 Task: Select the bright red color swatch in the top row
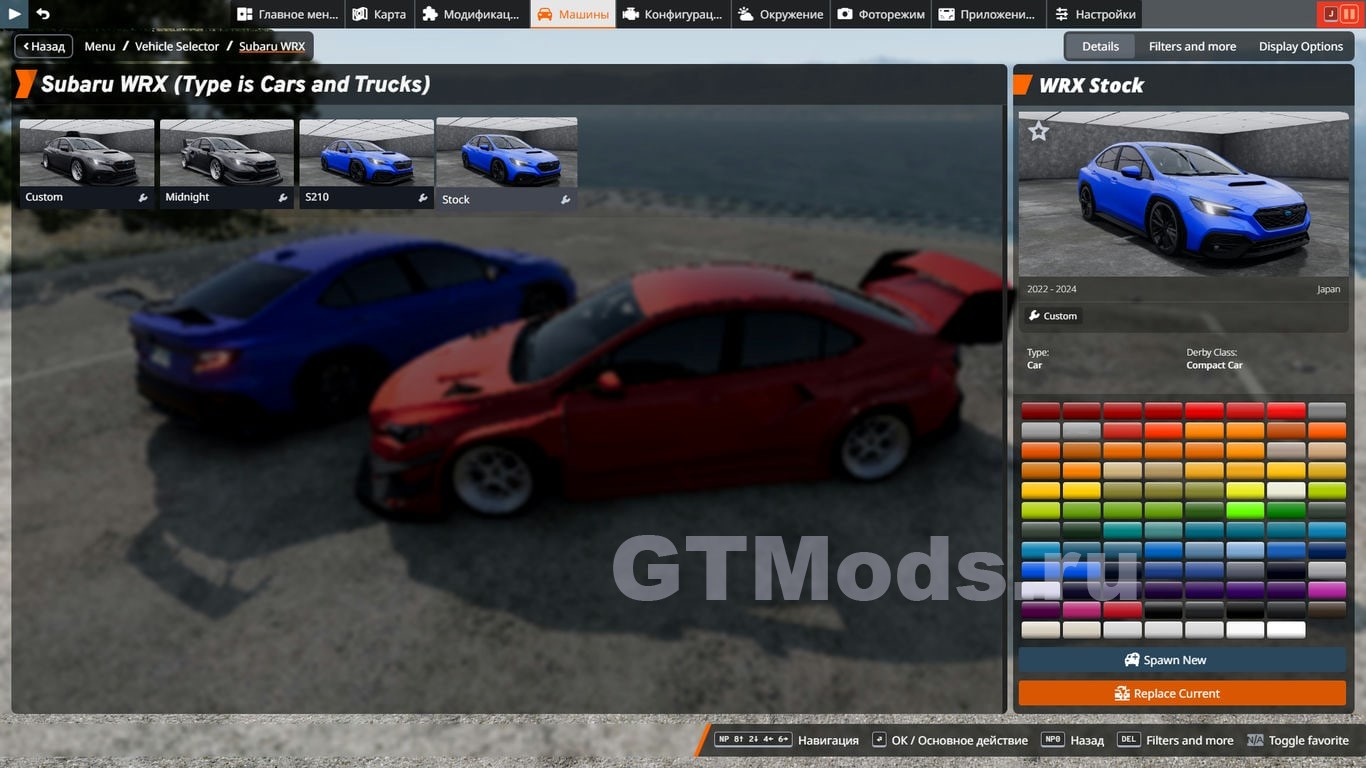[x=1204, y=411]
